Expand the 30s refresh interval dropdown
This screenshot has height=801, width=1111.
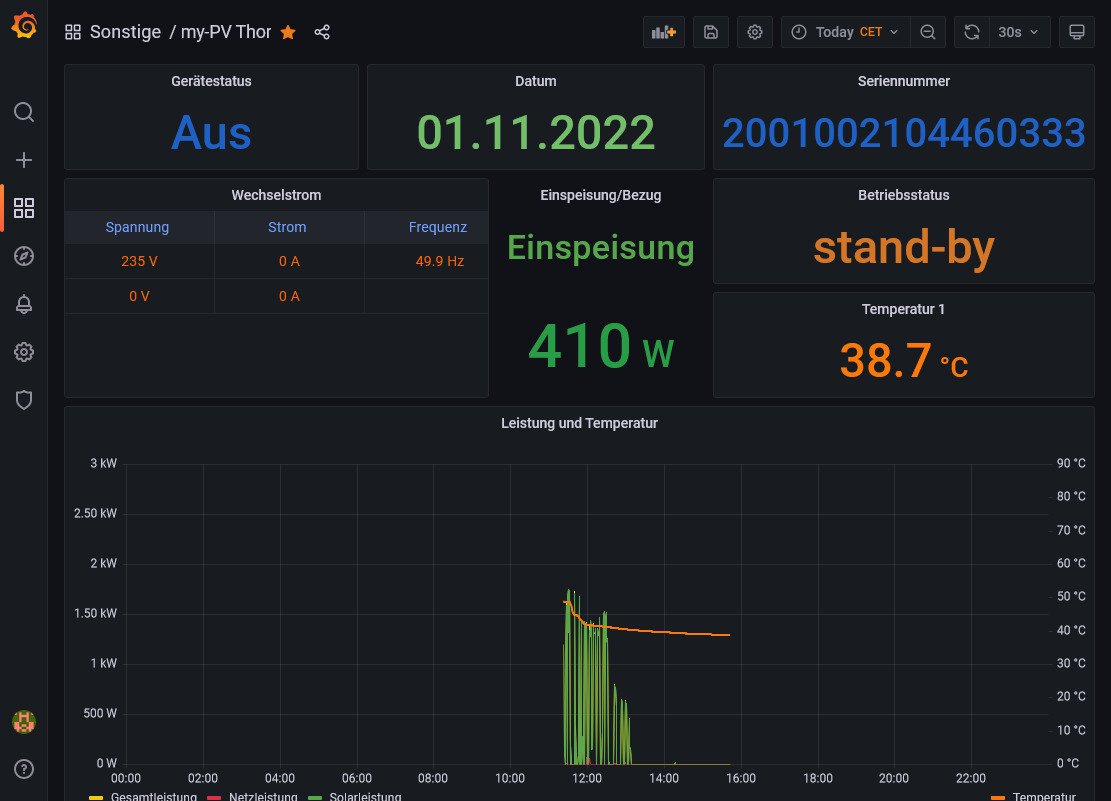point(1019,32)
